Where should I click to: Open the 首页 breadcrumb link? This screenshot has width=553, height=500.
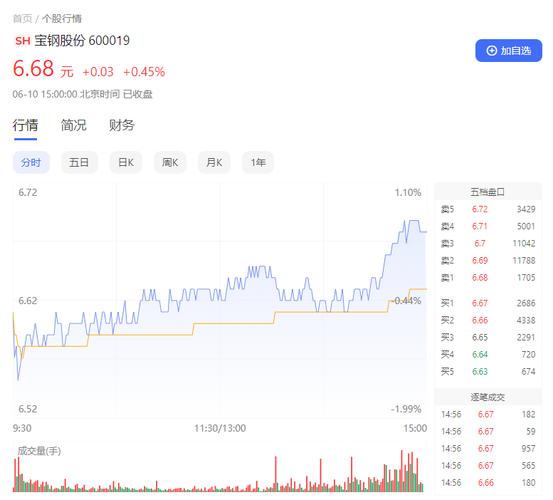tap(22, 18)
